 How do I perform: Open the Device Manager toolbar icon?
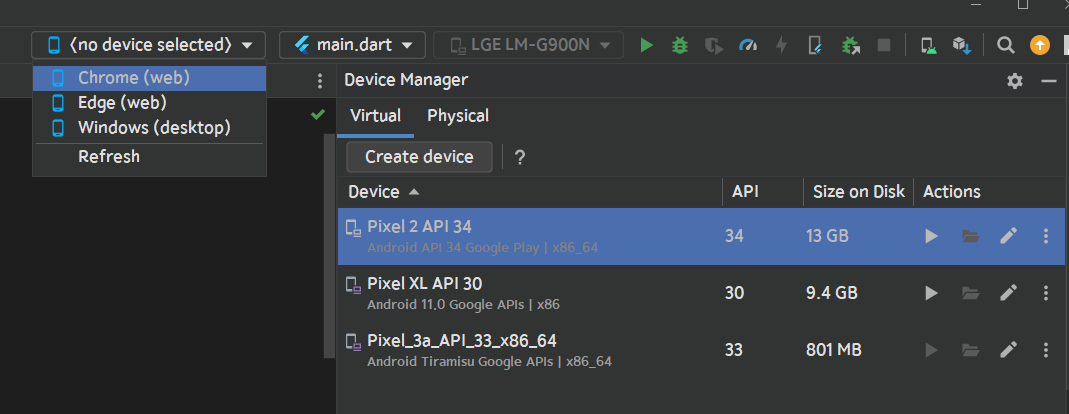(928, 46)
